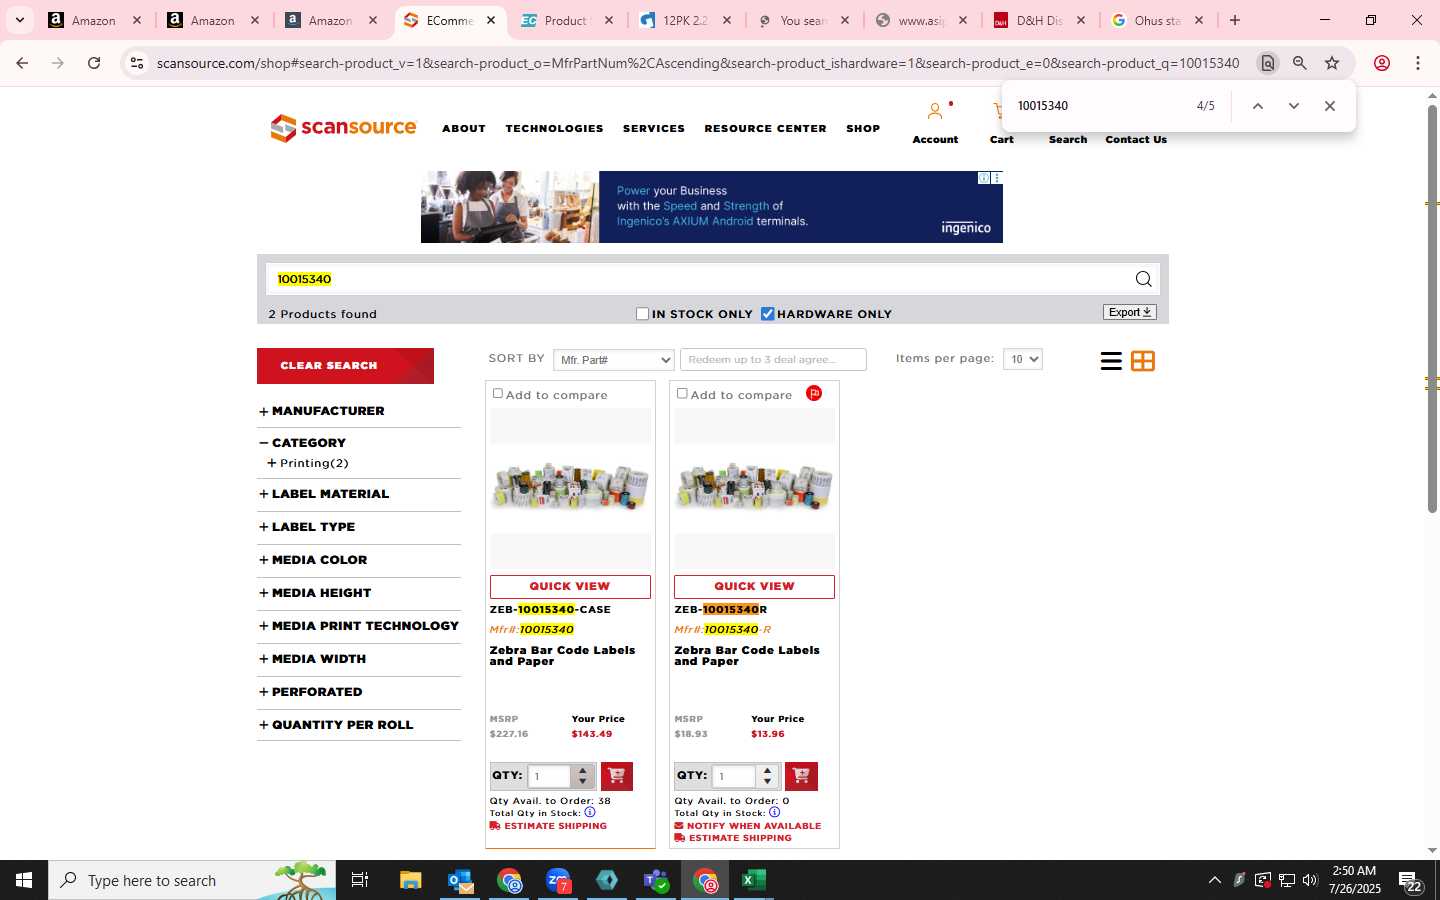
Task: Open the Sort By Mfr. Part# dropdown
Action: pyautogui.click(x=614, y=360)
